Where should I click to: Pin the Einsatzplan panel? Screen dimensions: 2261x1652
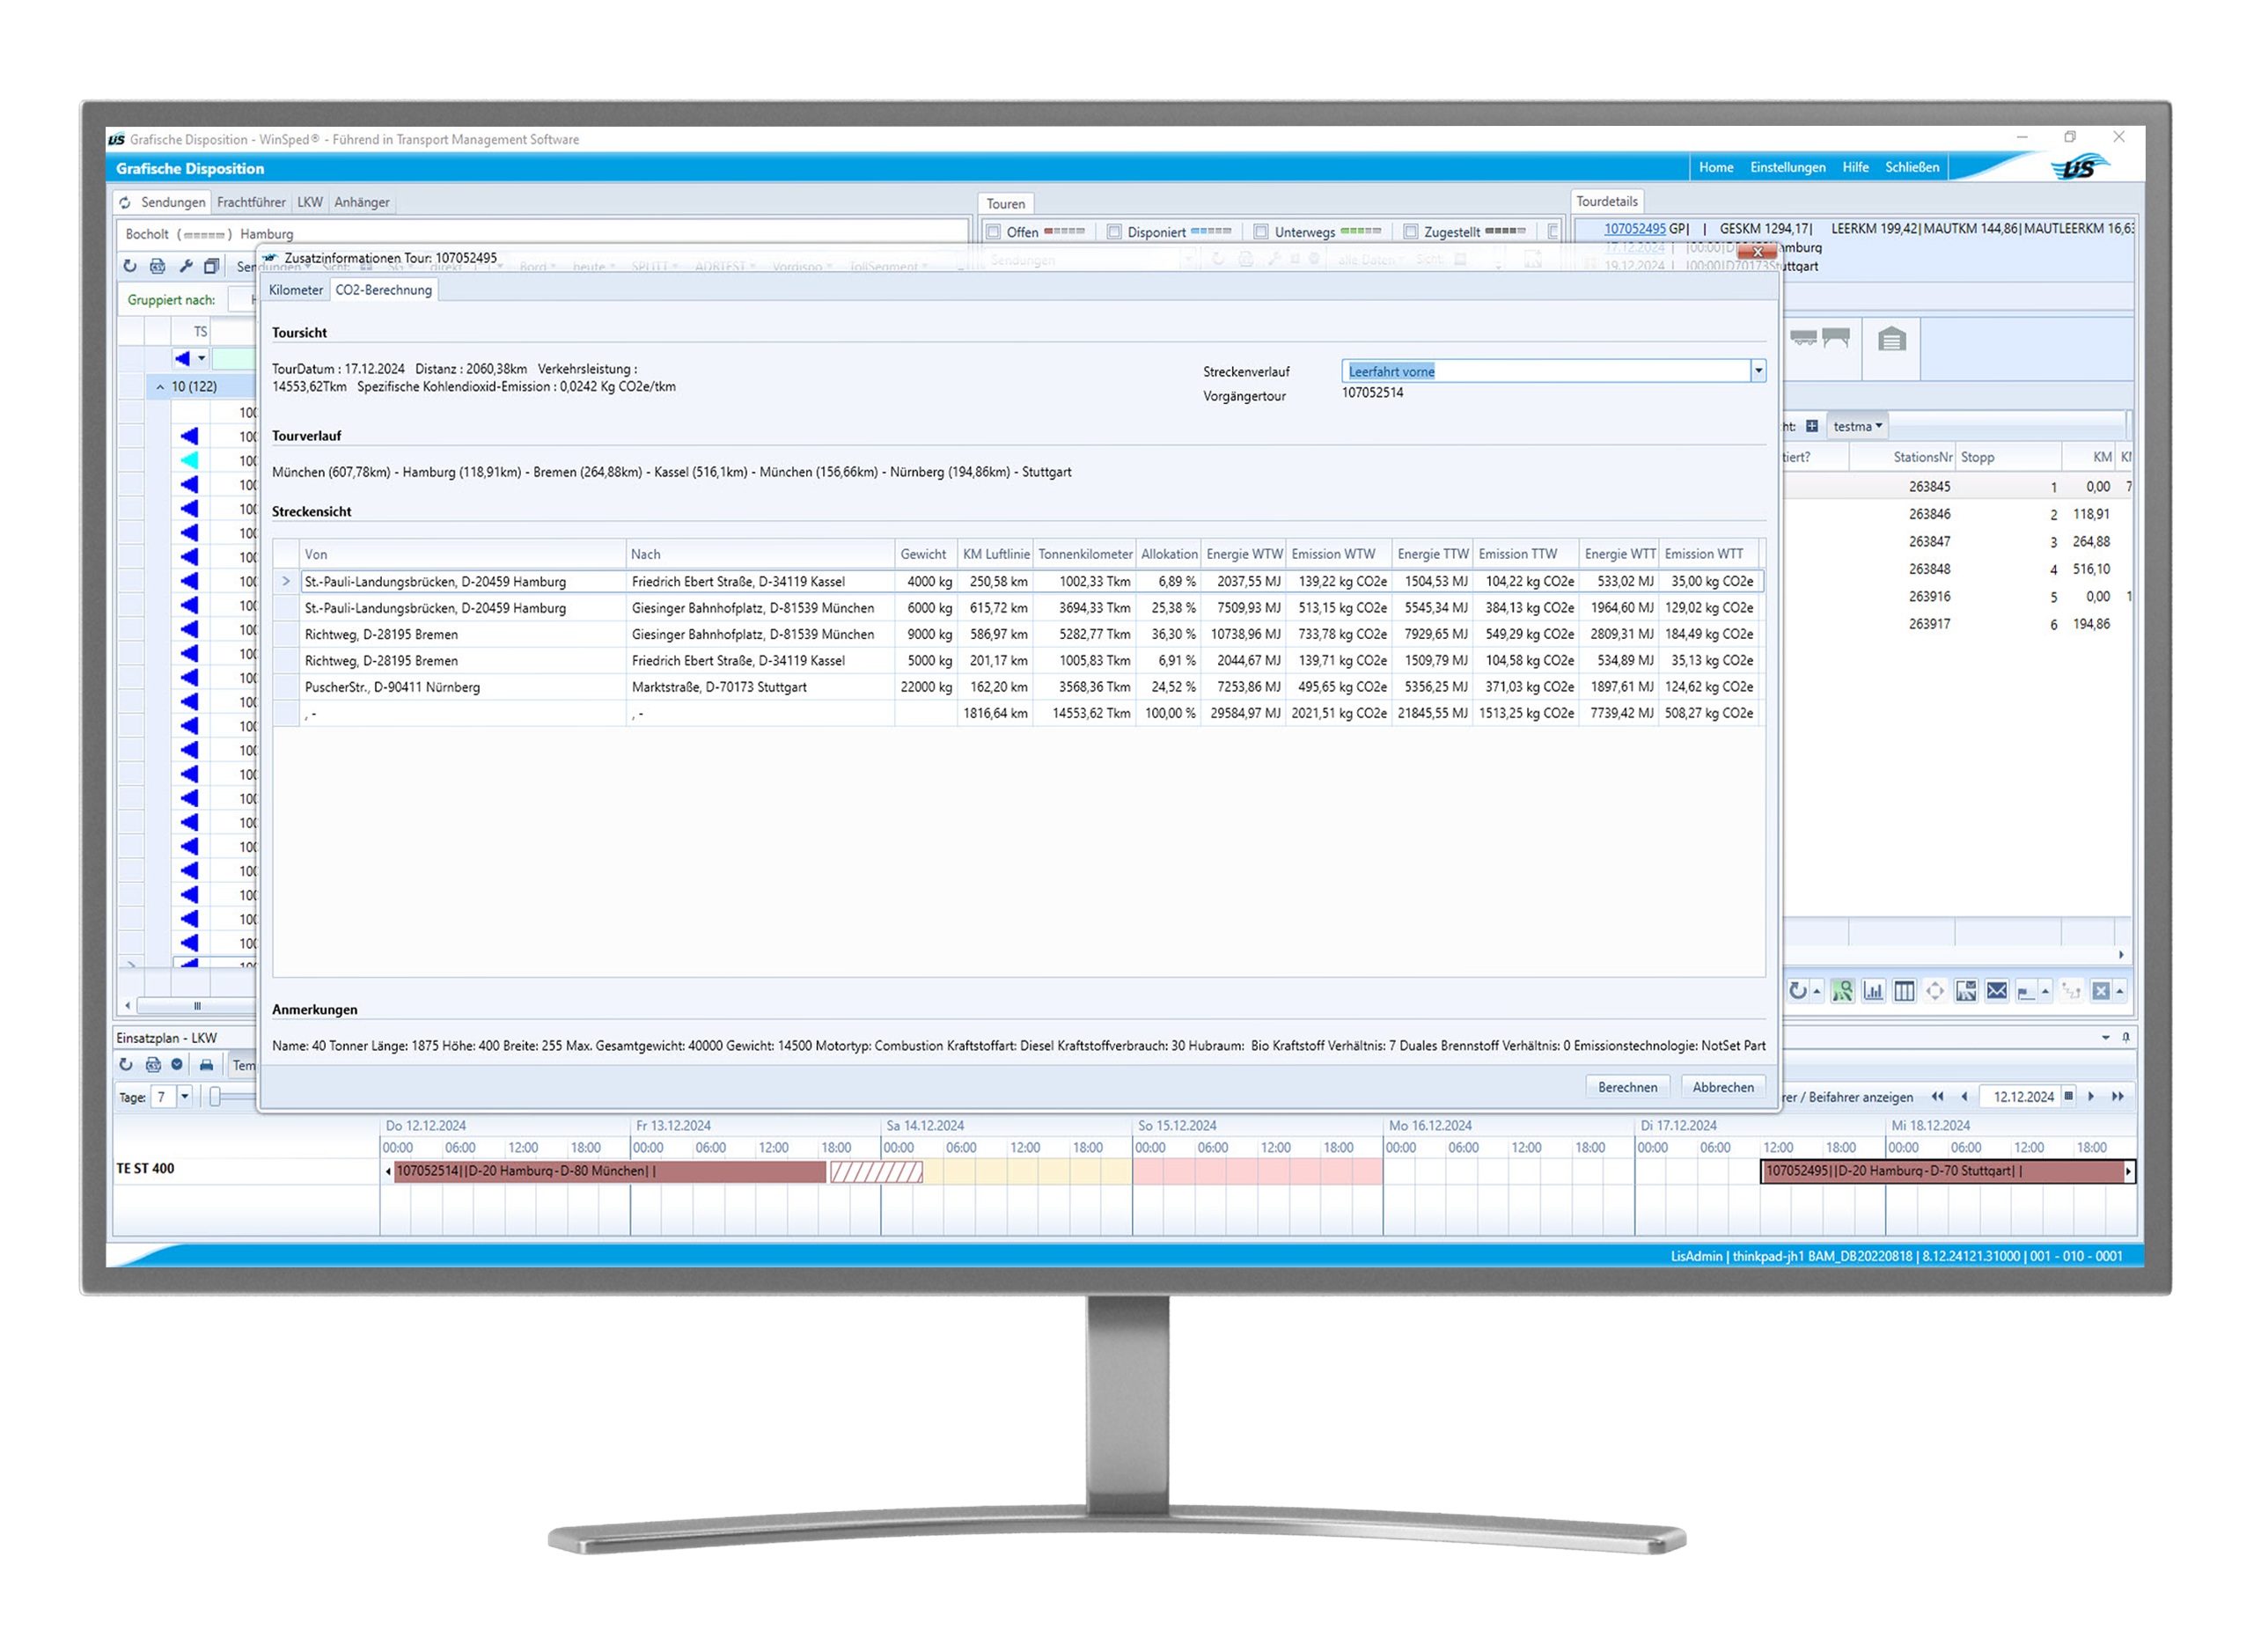pos(2127,1039)
